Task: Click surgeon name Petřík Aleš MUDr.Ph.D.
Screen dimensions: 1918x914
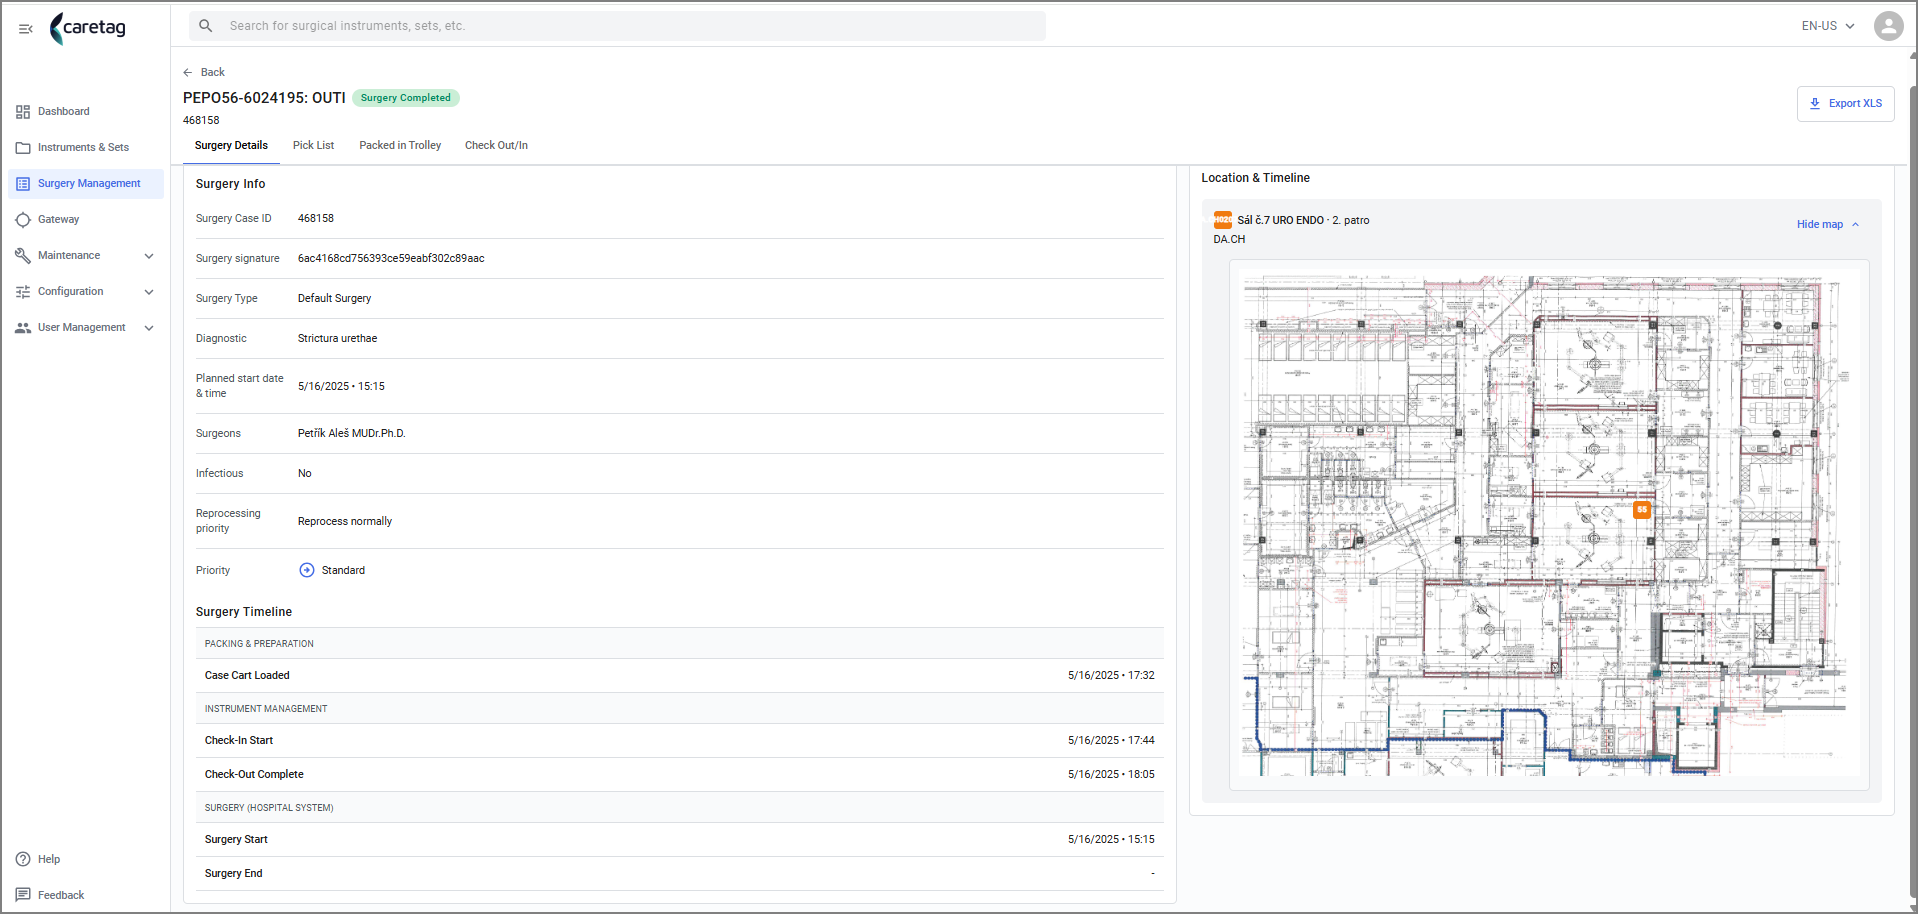Action: click(351, 434)
